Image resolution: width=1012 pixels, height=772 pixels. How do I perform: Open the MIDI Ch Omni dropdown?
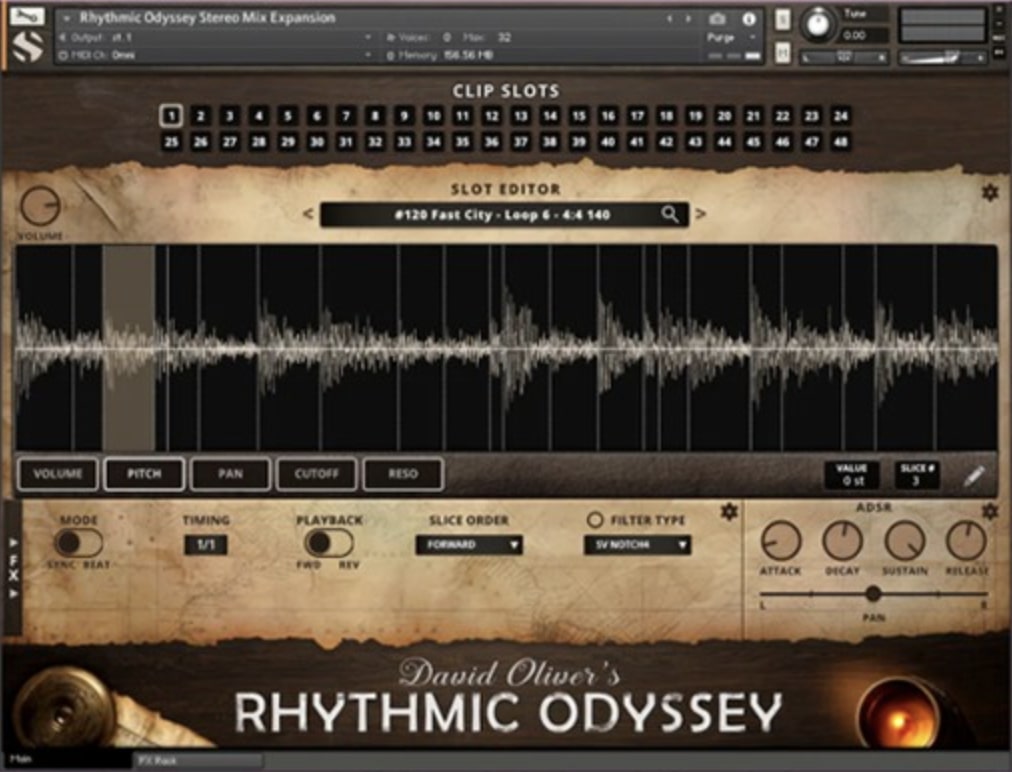216,56
